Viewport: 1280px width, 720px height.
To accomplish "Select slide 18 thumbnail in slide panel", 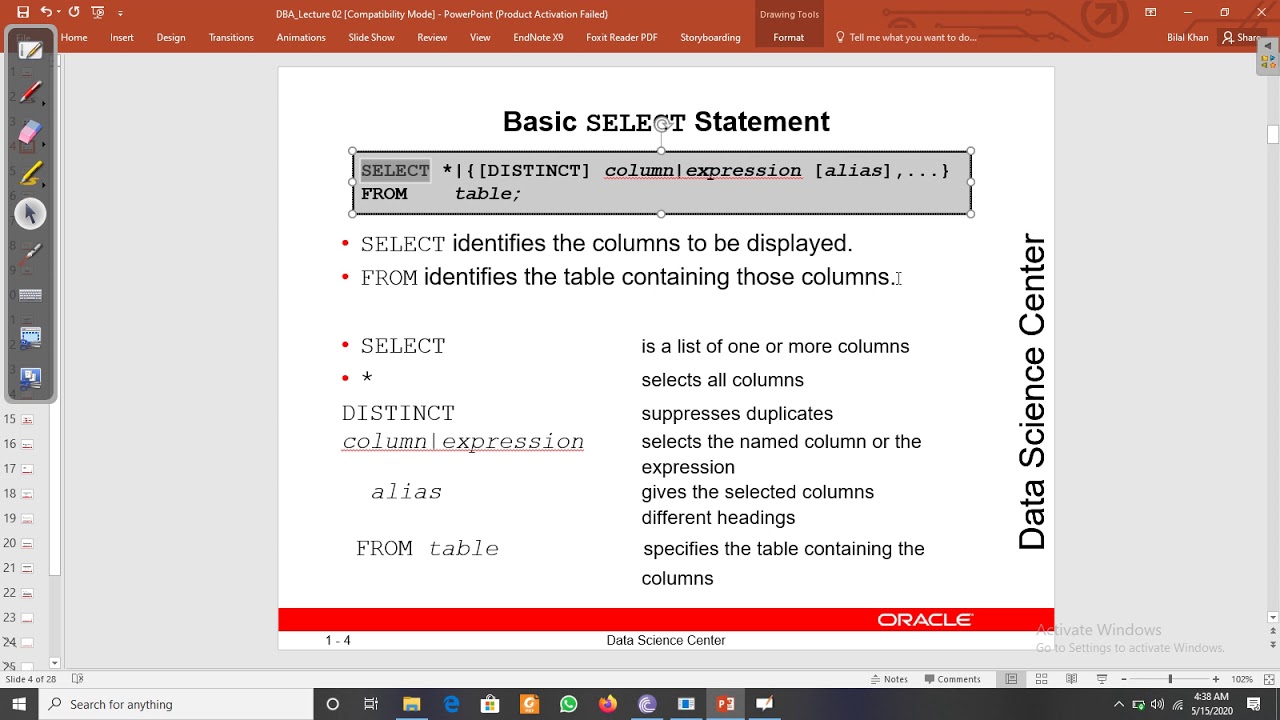I will pyautogui.click(x=28, y=493).
